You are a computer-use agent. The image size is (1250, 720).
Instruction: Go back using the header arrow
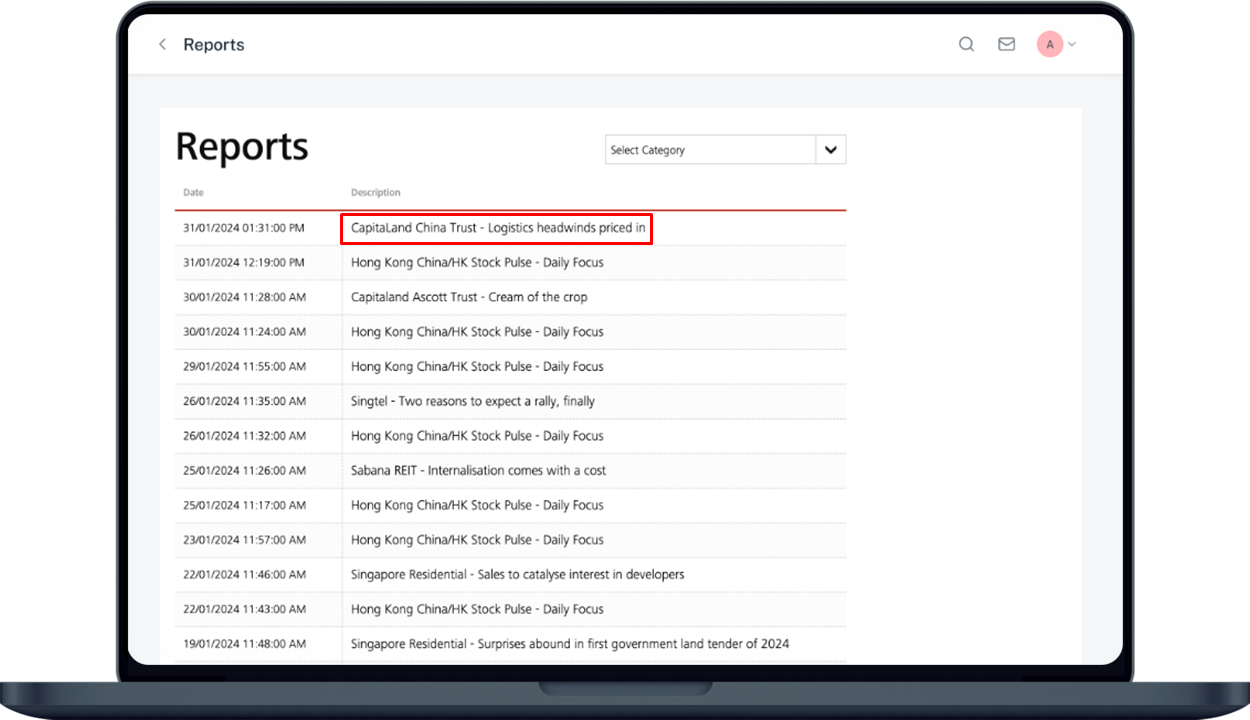coord(162,45)
